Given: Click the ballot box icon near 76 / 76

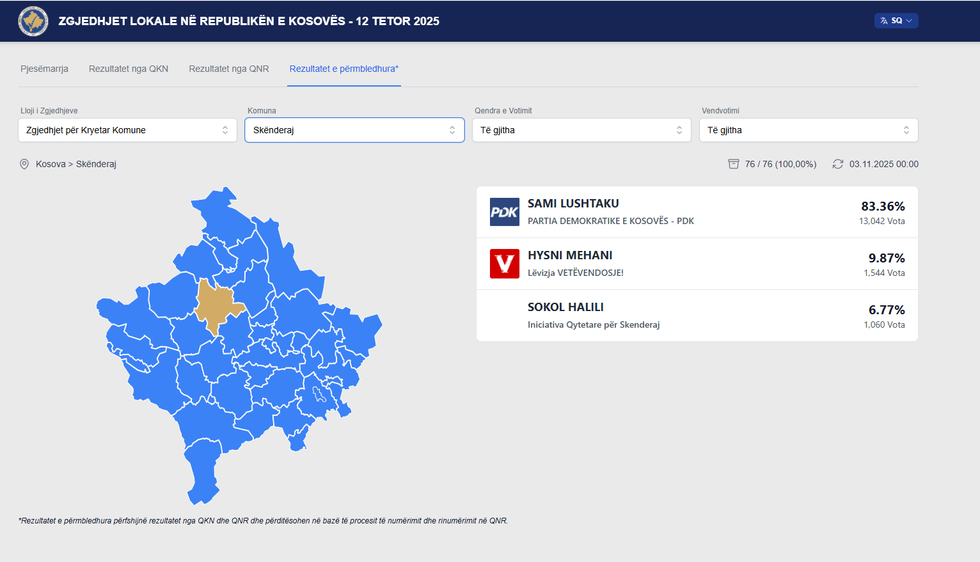Looking at the screenshot, I should (x=734, y=164).
